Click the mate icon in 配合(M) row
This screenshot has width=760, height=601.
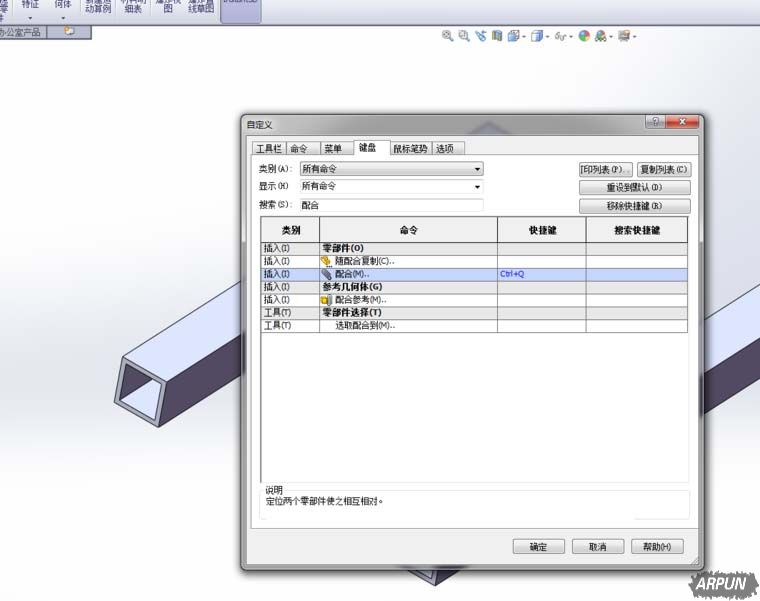(327, 274)
